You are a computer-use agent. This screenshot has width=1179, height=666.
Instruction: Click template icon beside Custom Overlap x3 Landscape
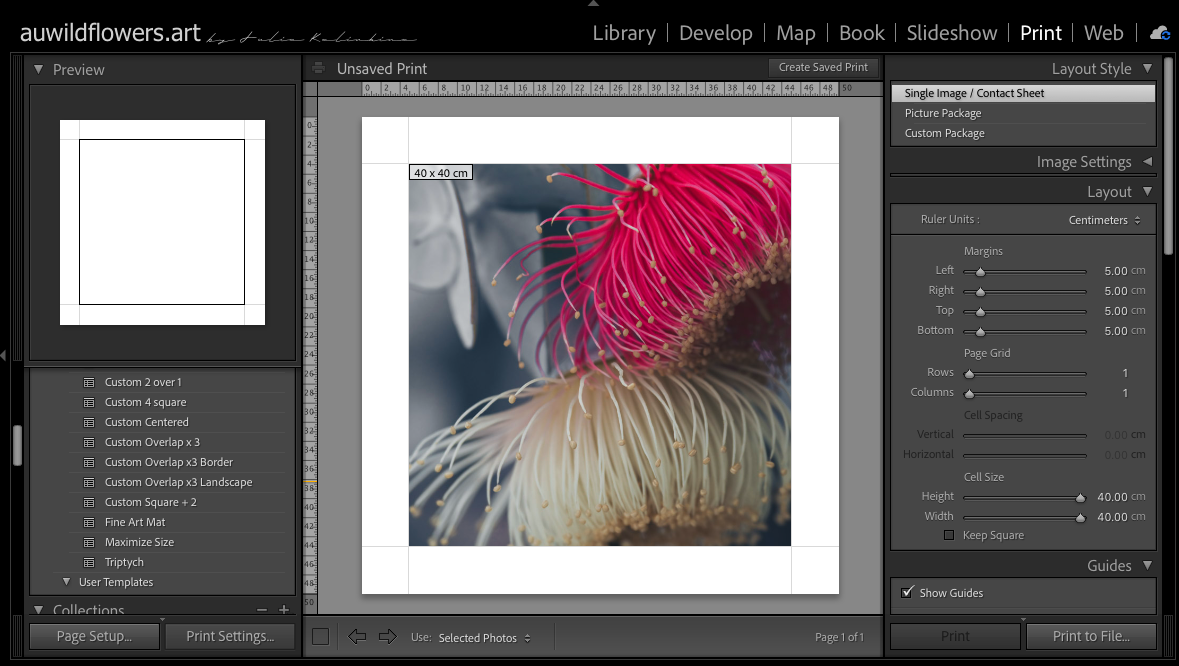89,482
